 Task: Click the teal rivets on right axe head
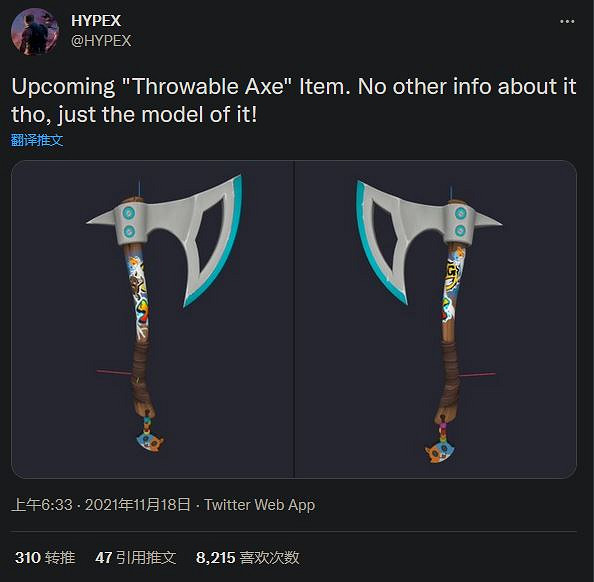coord(460,222)
